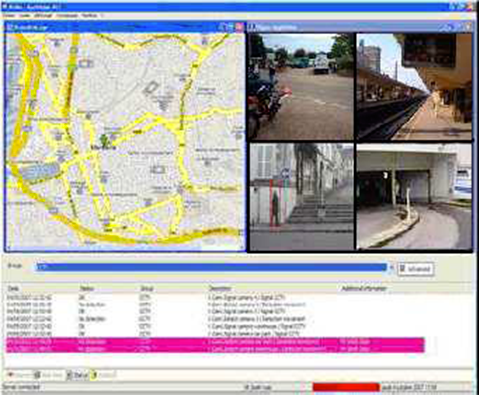The image size is (479, 395).
Task: Click the Advanced button
Action: (415, 269)
